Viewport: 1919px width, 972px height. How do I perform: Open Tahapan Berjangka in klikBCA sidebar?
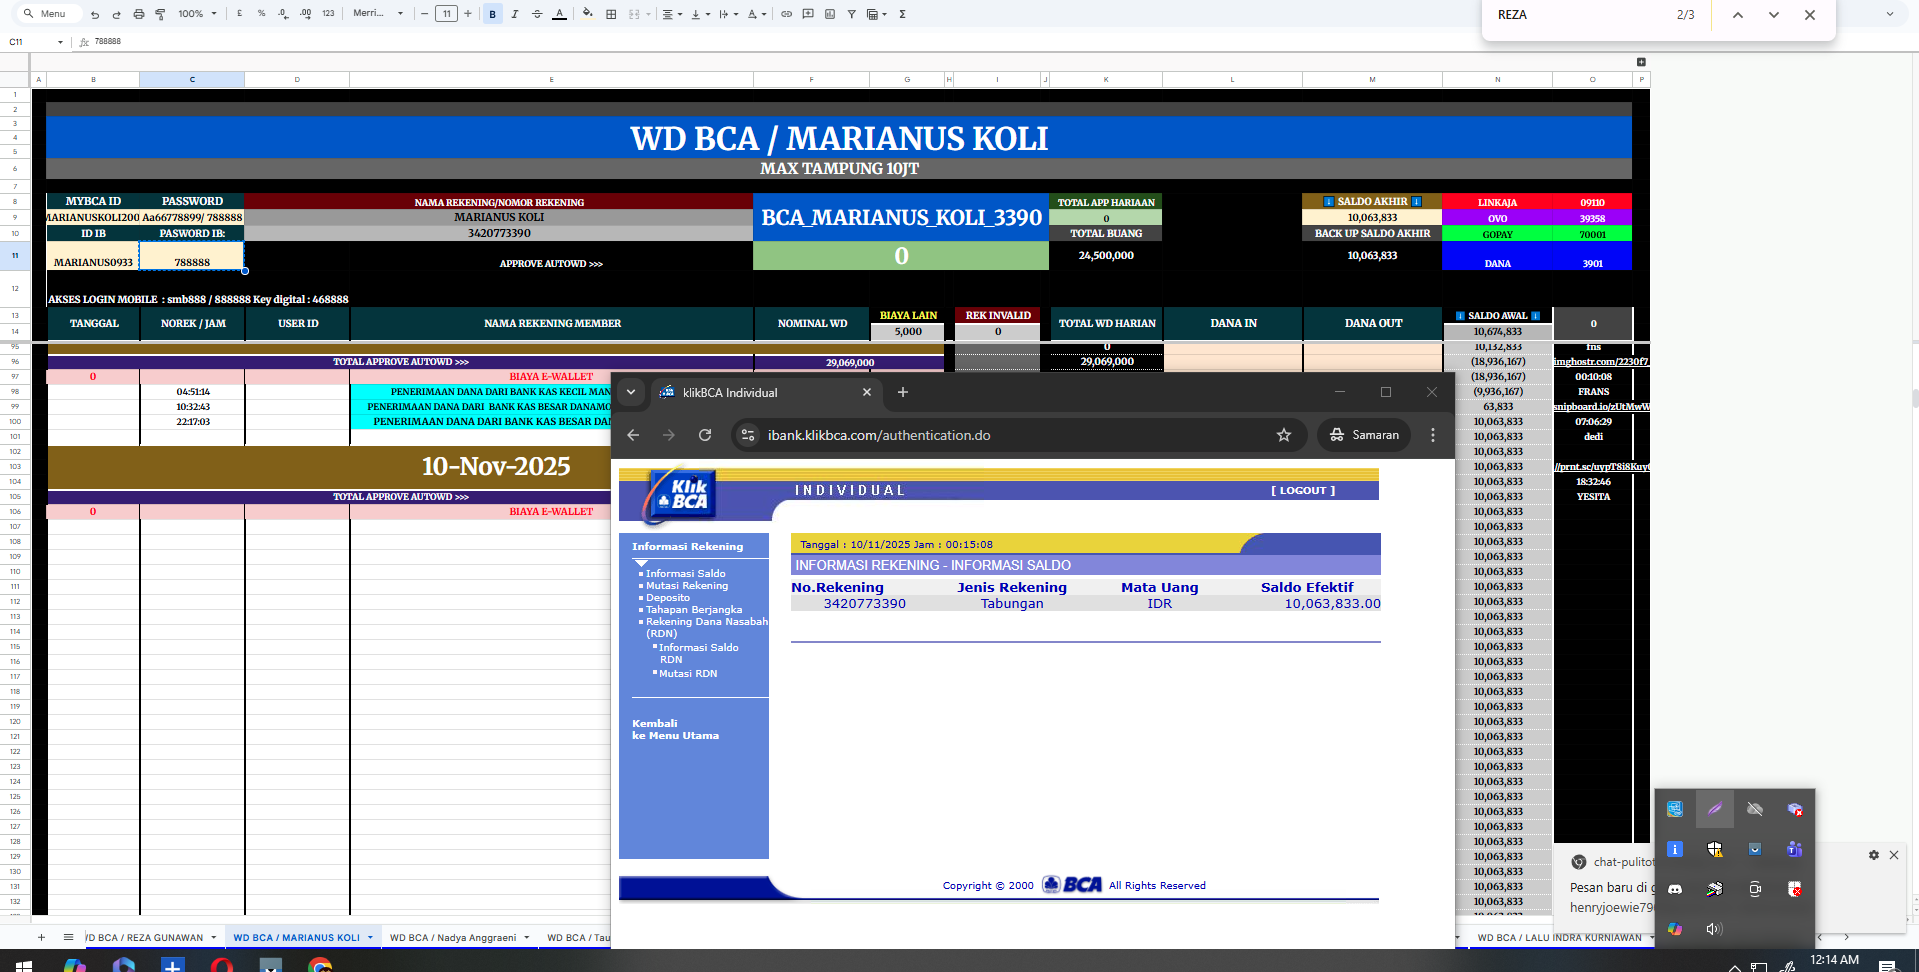coord(694,609)
